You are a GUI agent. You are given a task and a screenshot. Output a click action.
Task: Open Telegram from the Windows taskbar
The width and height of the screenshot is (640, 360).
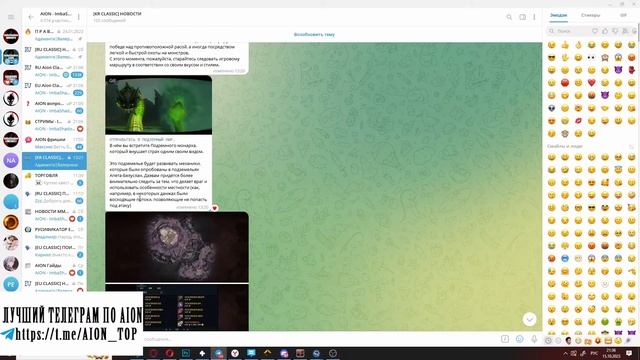218,353
